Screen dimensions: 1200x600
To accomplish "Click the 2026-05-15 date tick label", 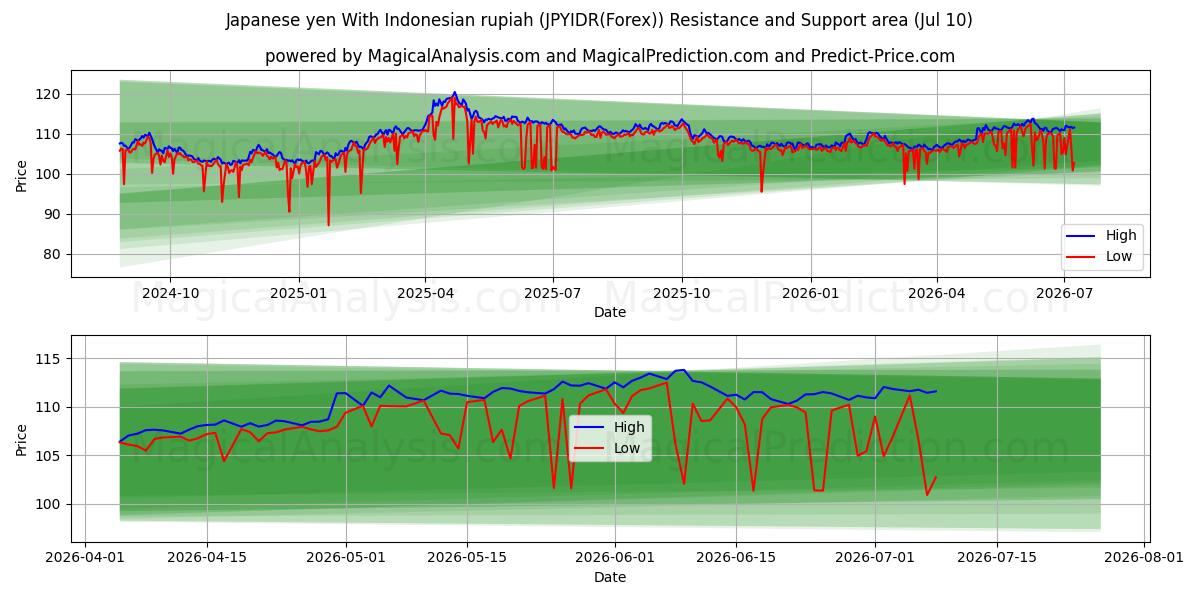I will point(469,558).
